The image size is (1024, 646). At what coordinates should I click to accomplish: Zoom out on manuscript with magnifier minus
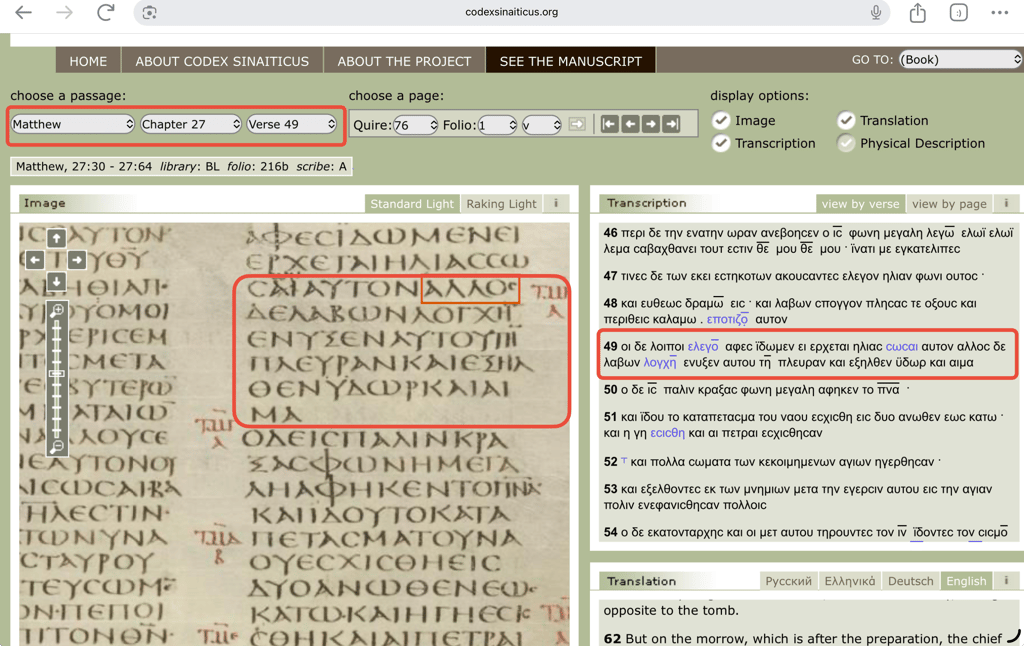(57, 447)
